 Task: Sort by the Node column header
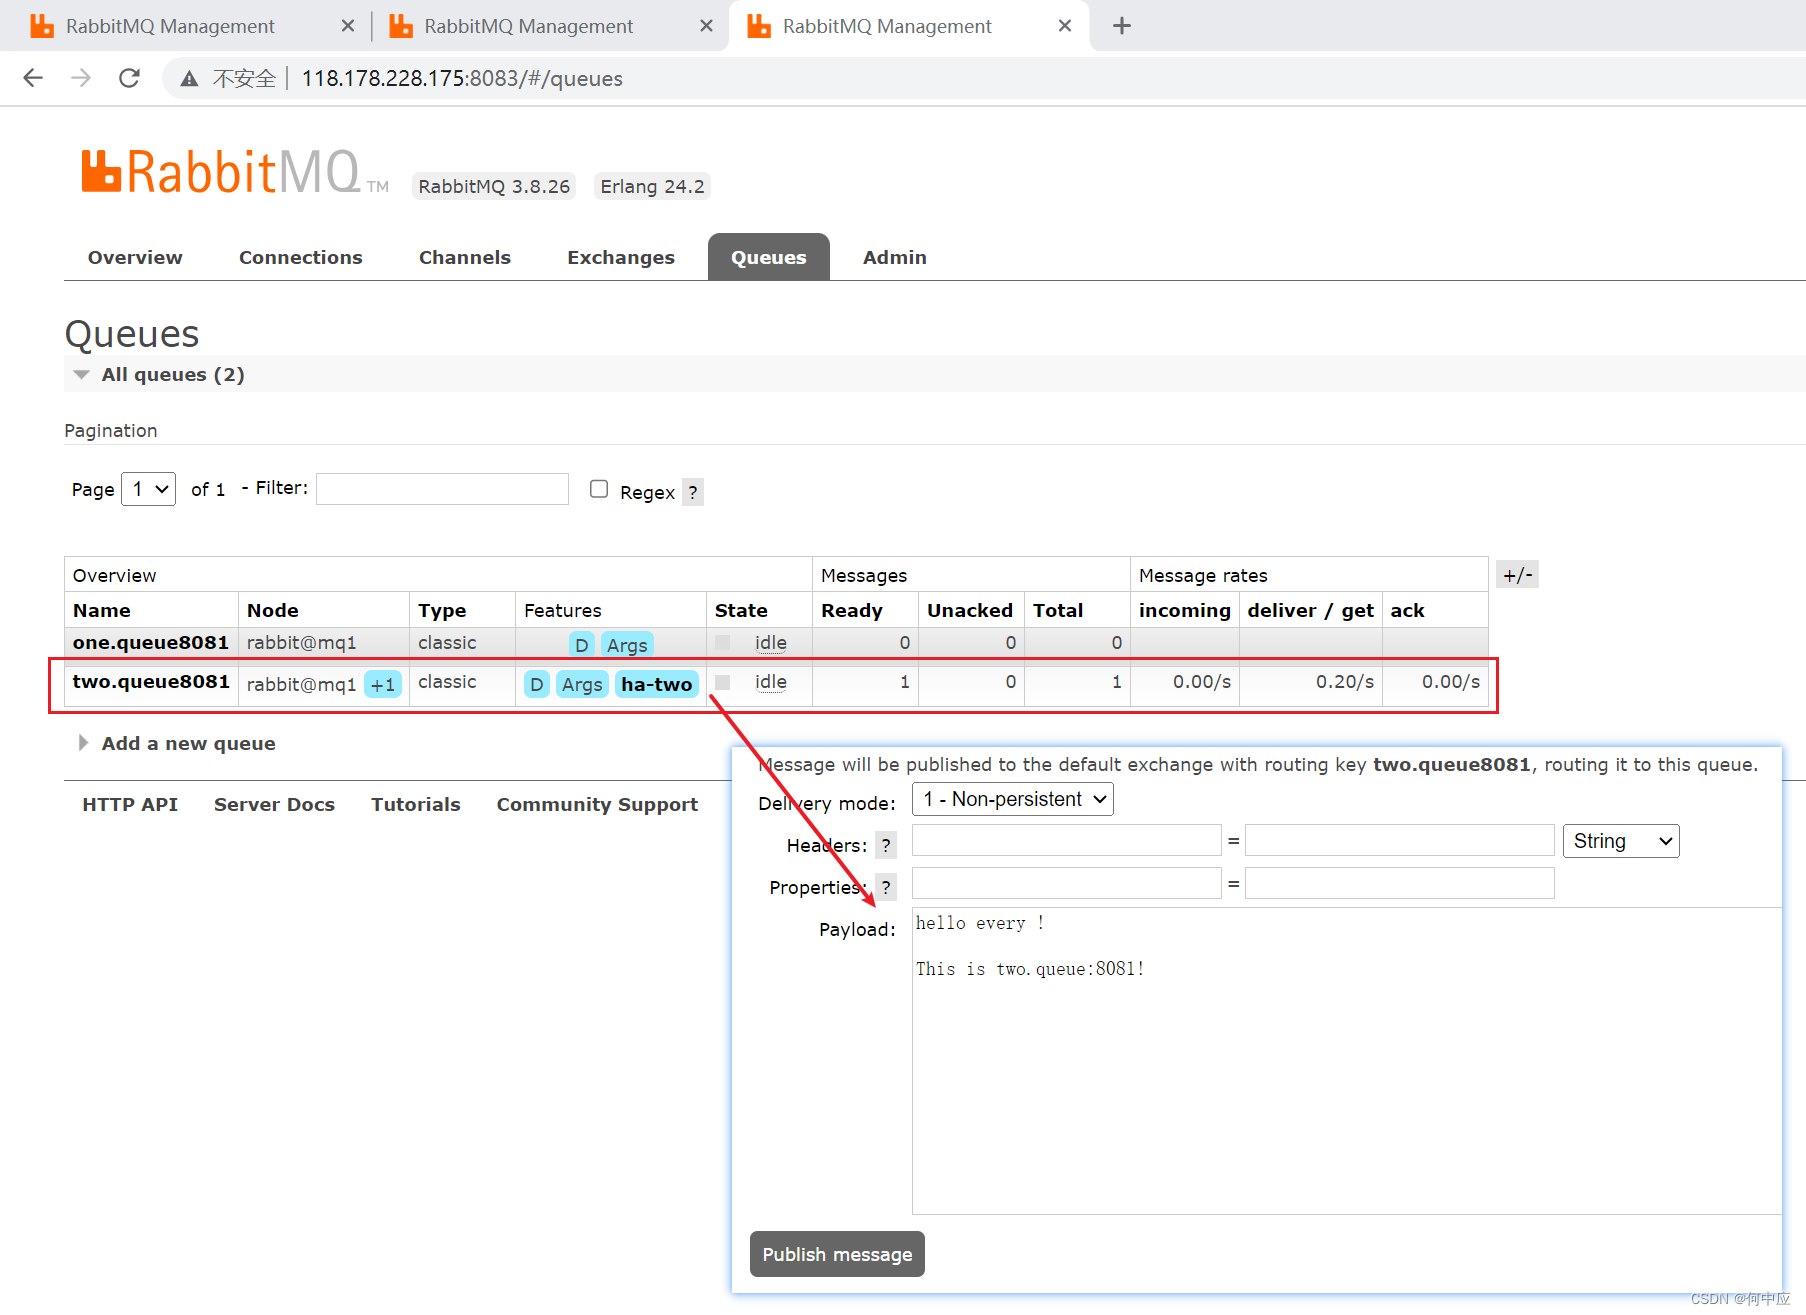273,610
